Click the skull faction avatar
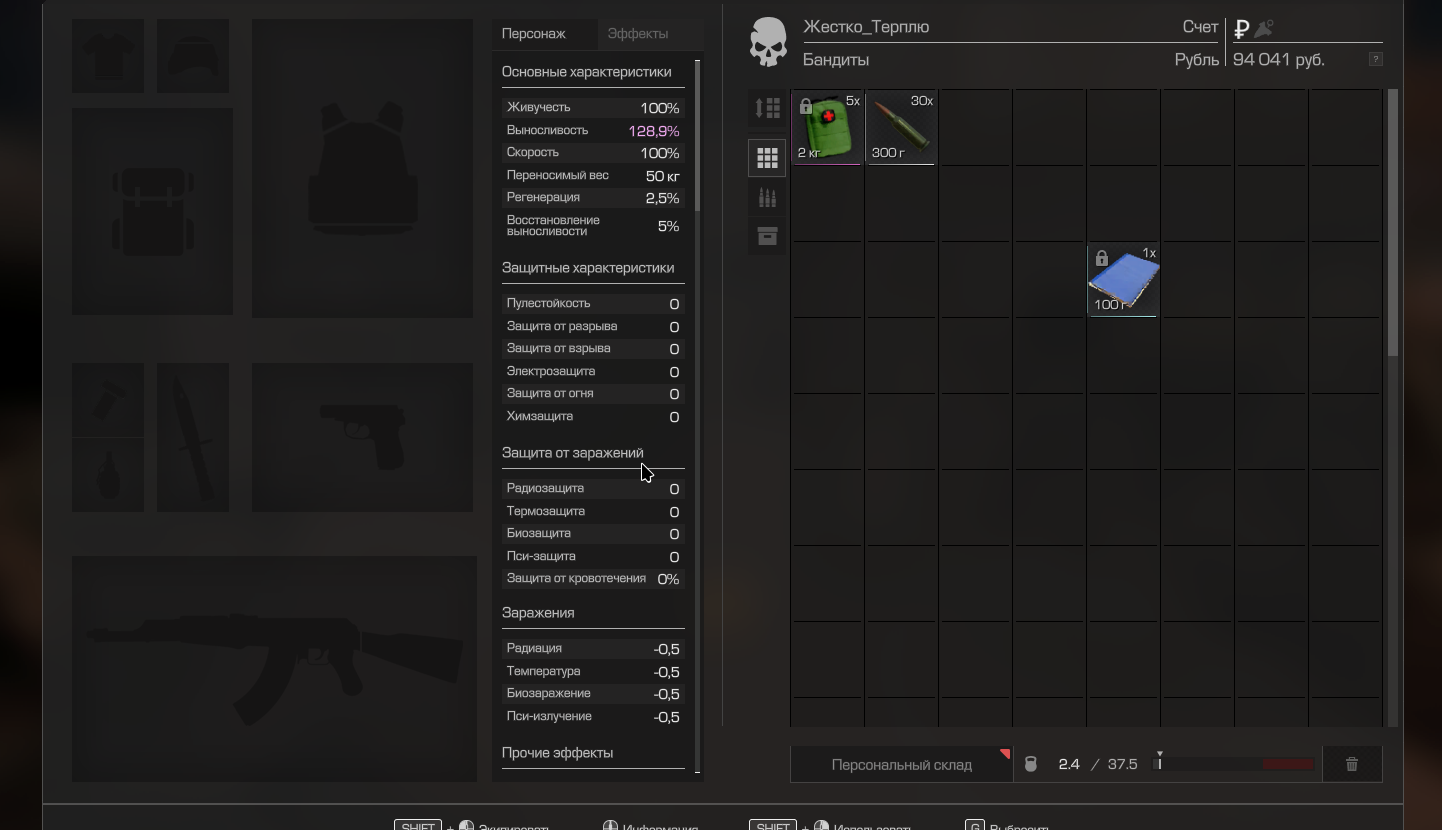 pos(768,43)
